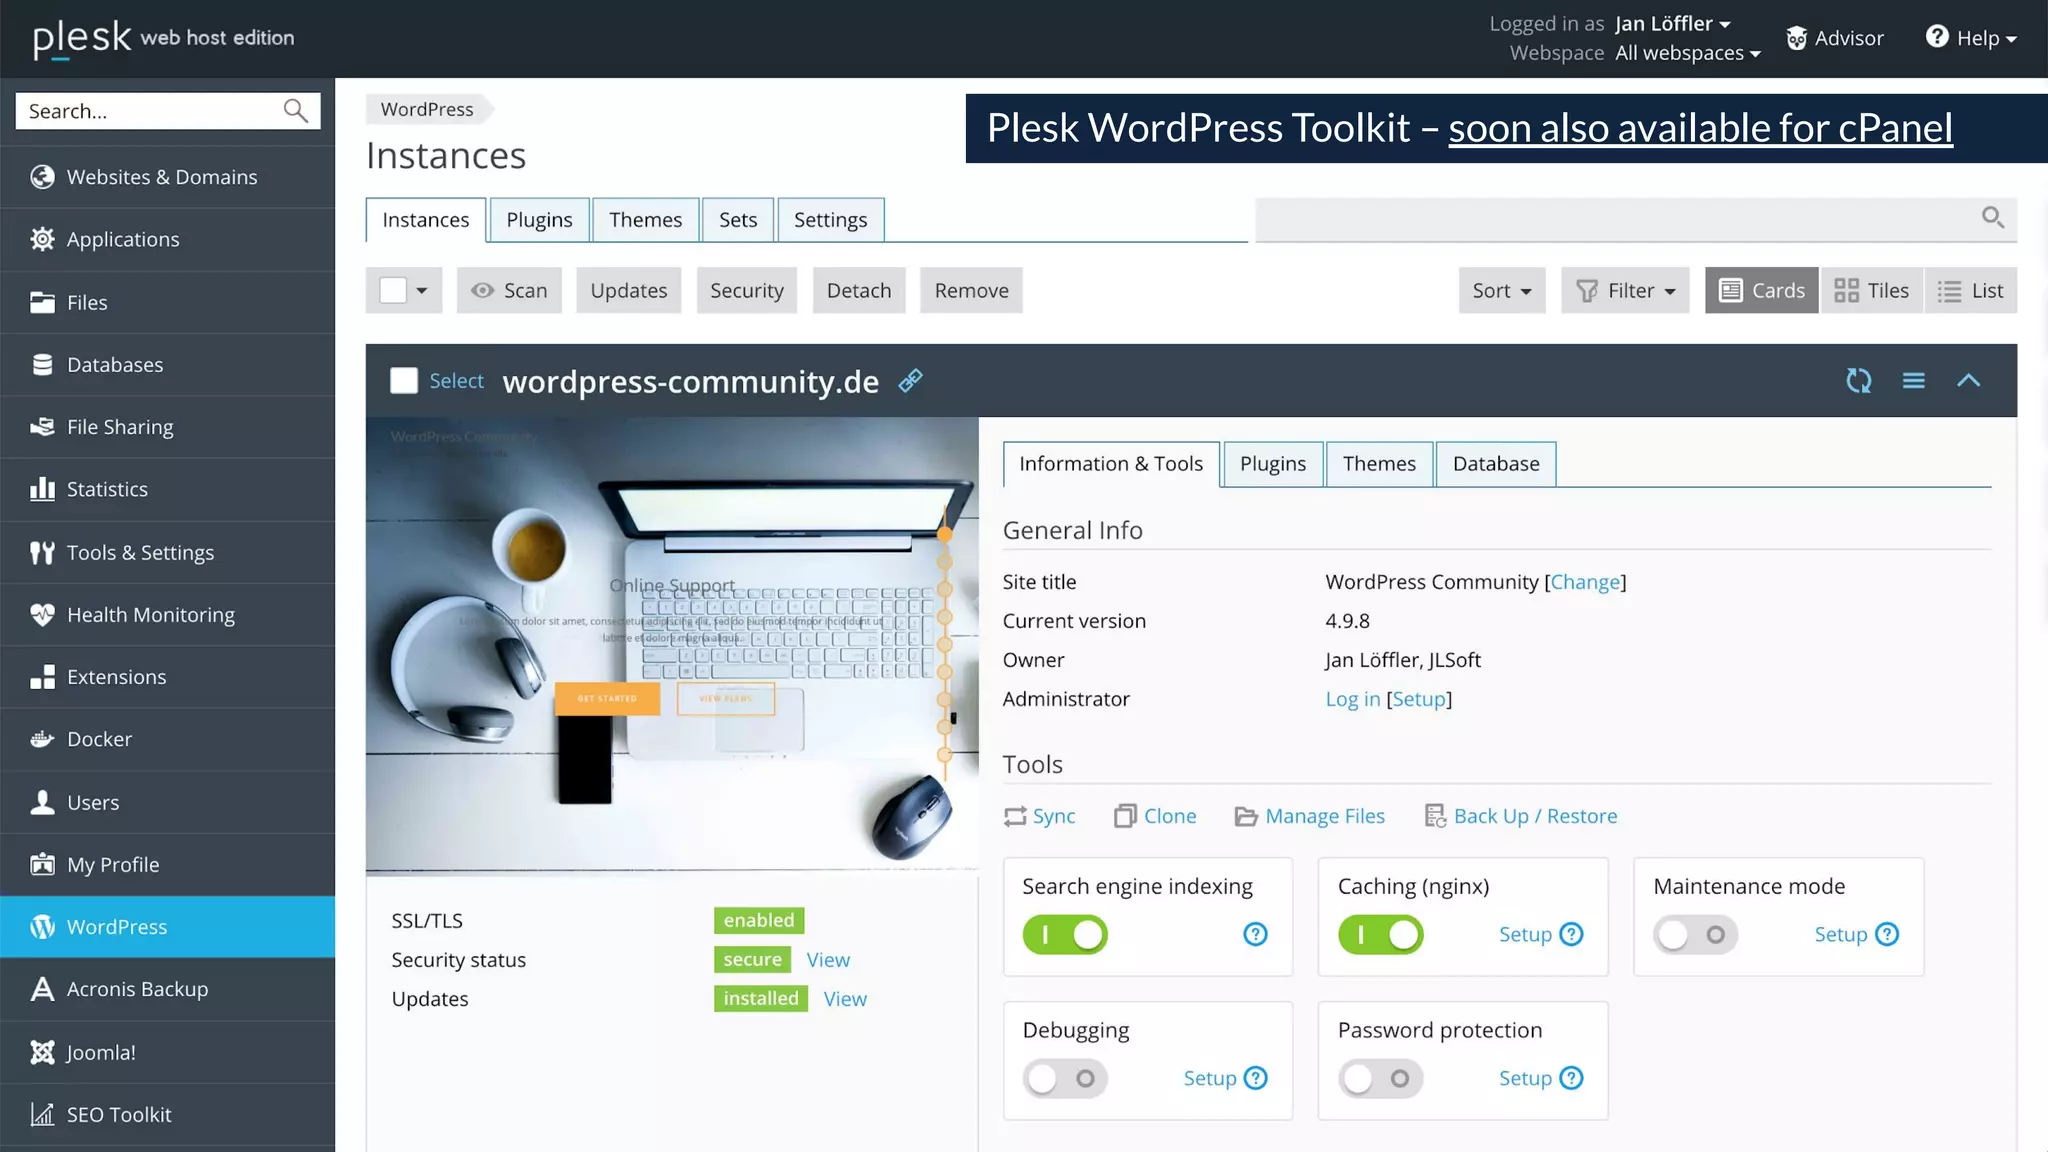The height and width of the screenshot is (1152, 2048).
Task: Click the Applications gear icon
Action: coord(42,239)
